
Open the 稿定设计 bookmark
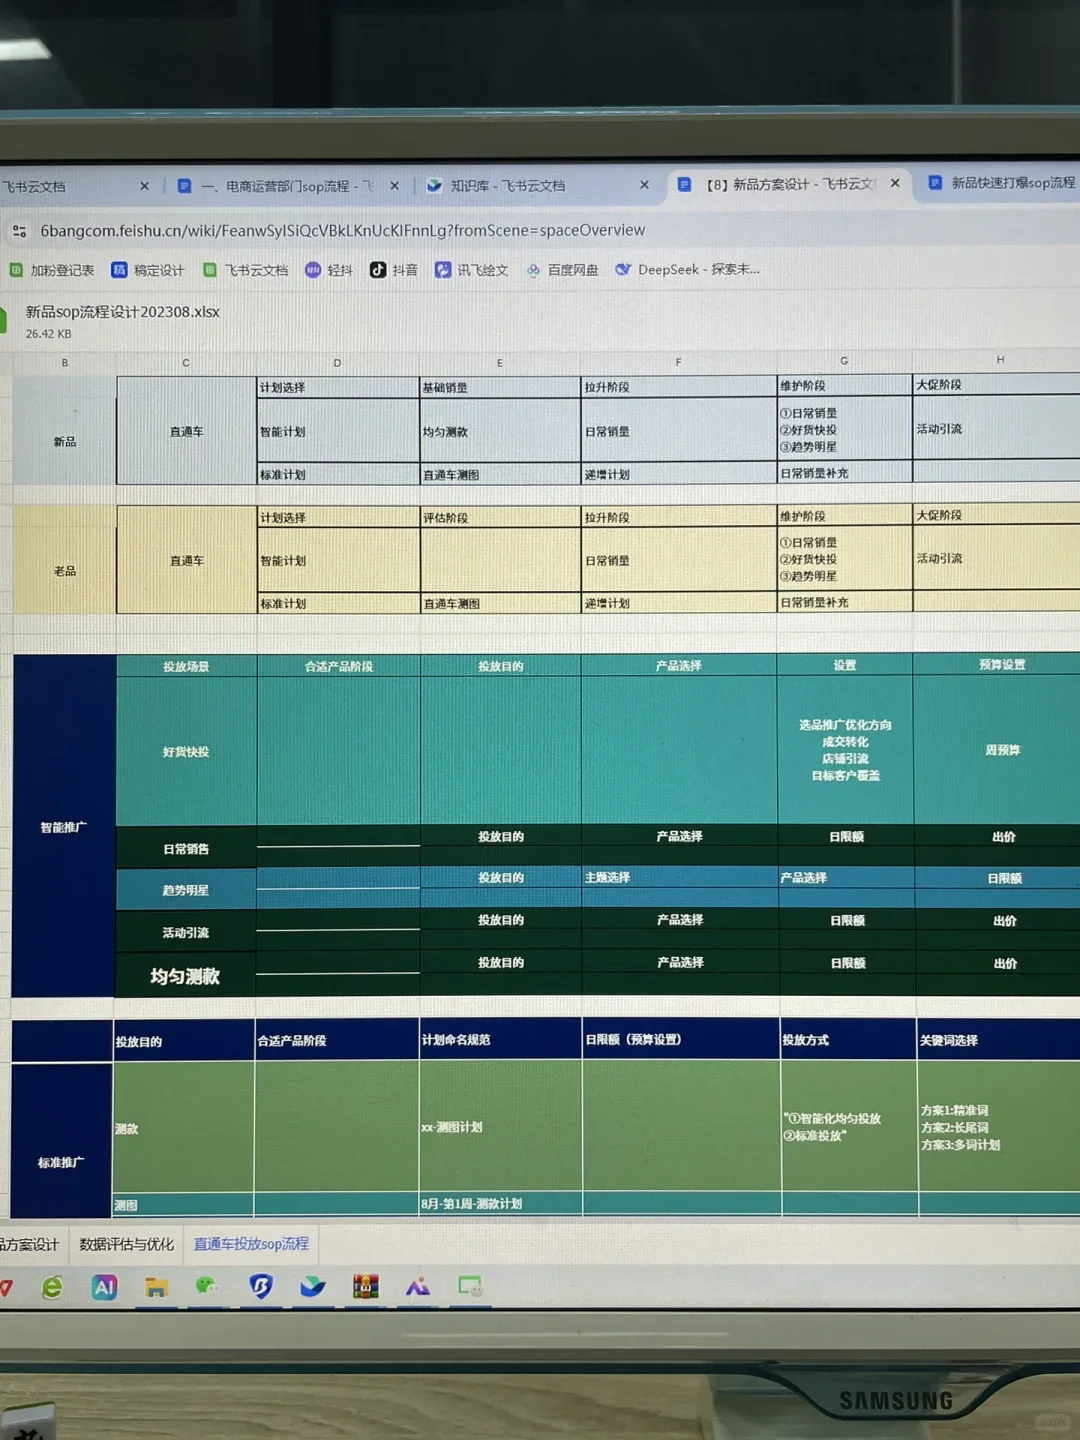(x=148, y=270)
